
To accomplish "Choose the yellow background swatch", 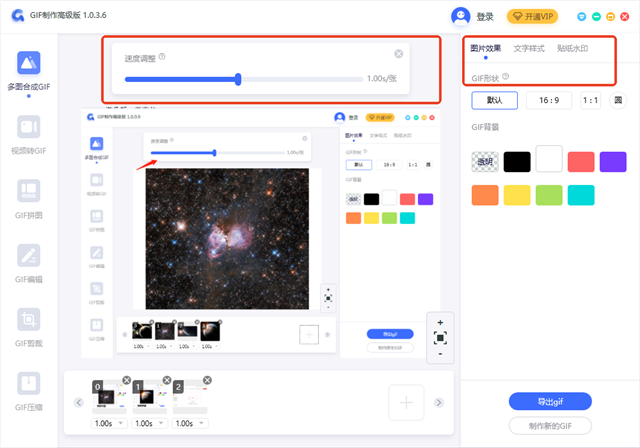I will [517, 195].
